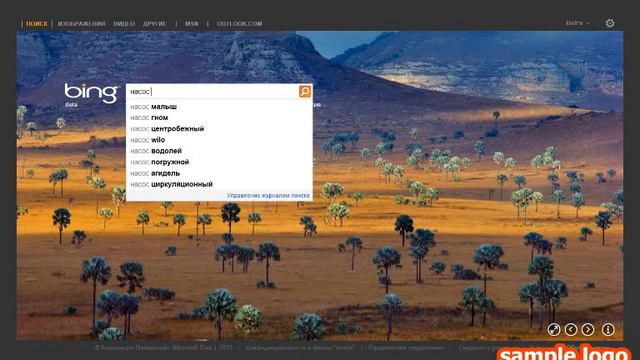Open the settings gear icon
The width and height of the screenshot is (640, 360).
pyautogui.click(x=610, y=23)
